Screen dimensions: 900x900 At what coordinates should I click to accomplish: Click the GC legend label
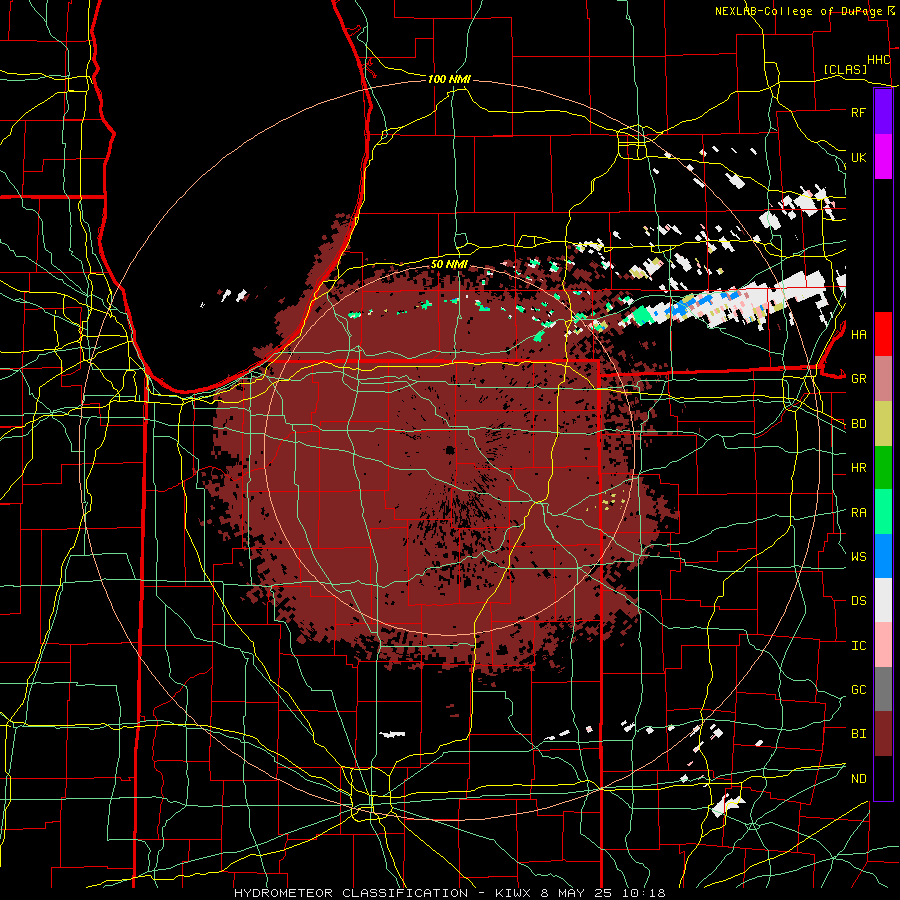858,690
